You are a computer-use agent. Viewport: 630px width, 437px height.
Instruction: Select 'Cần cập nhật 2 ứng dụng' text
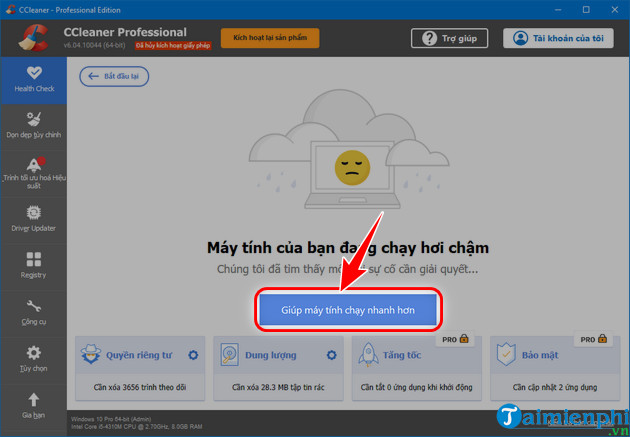point(555,387)
